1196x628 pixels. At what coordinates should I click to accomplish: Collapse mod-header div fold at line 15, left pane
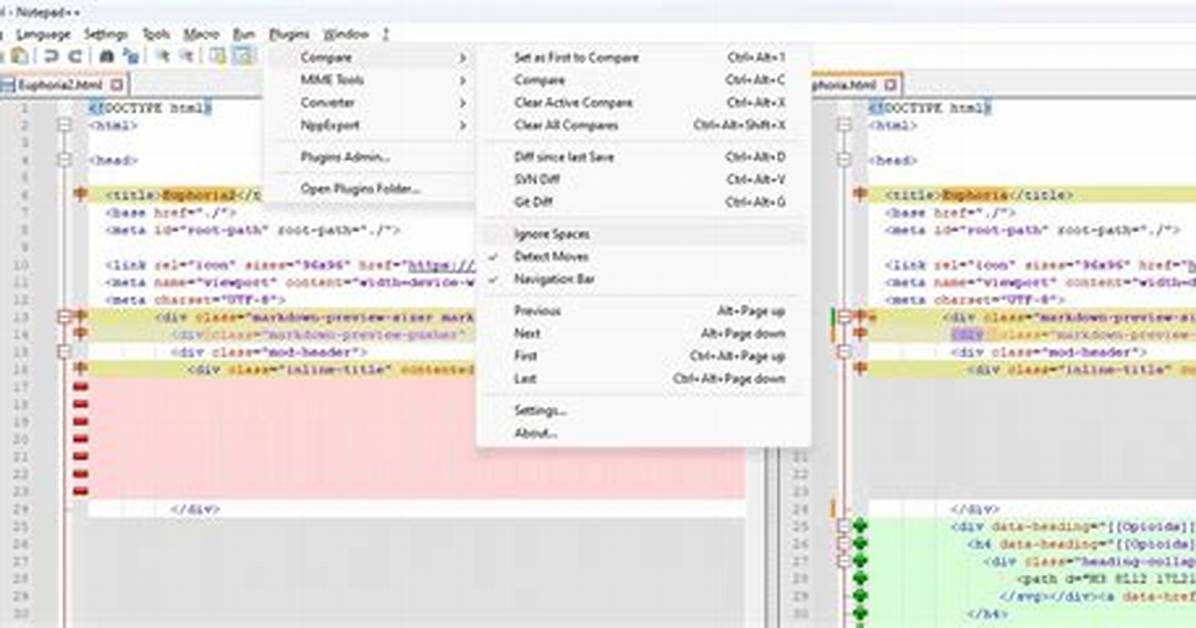(65, 352)
